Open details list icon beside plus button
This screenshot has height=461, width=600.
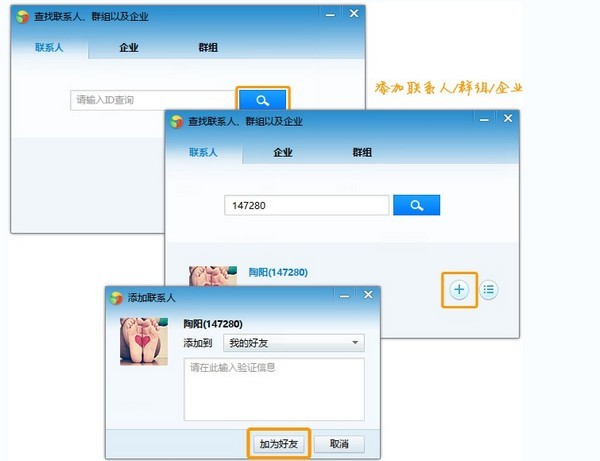(489, 289)
